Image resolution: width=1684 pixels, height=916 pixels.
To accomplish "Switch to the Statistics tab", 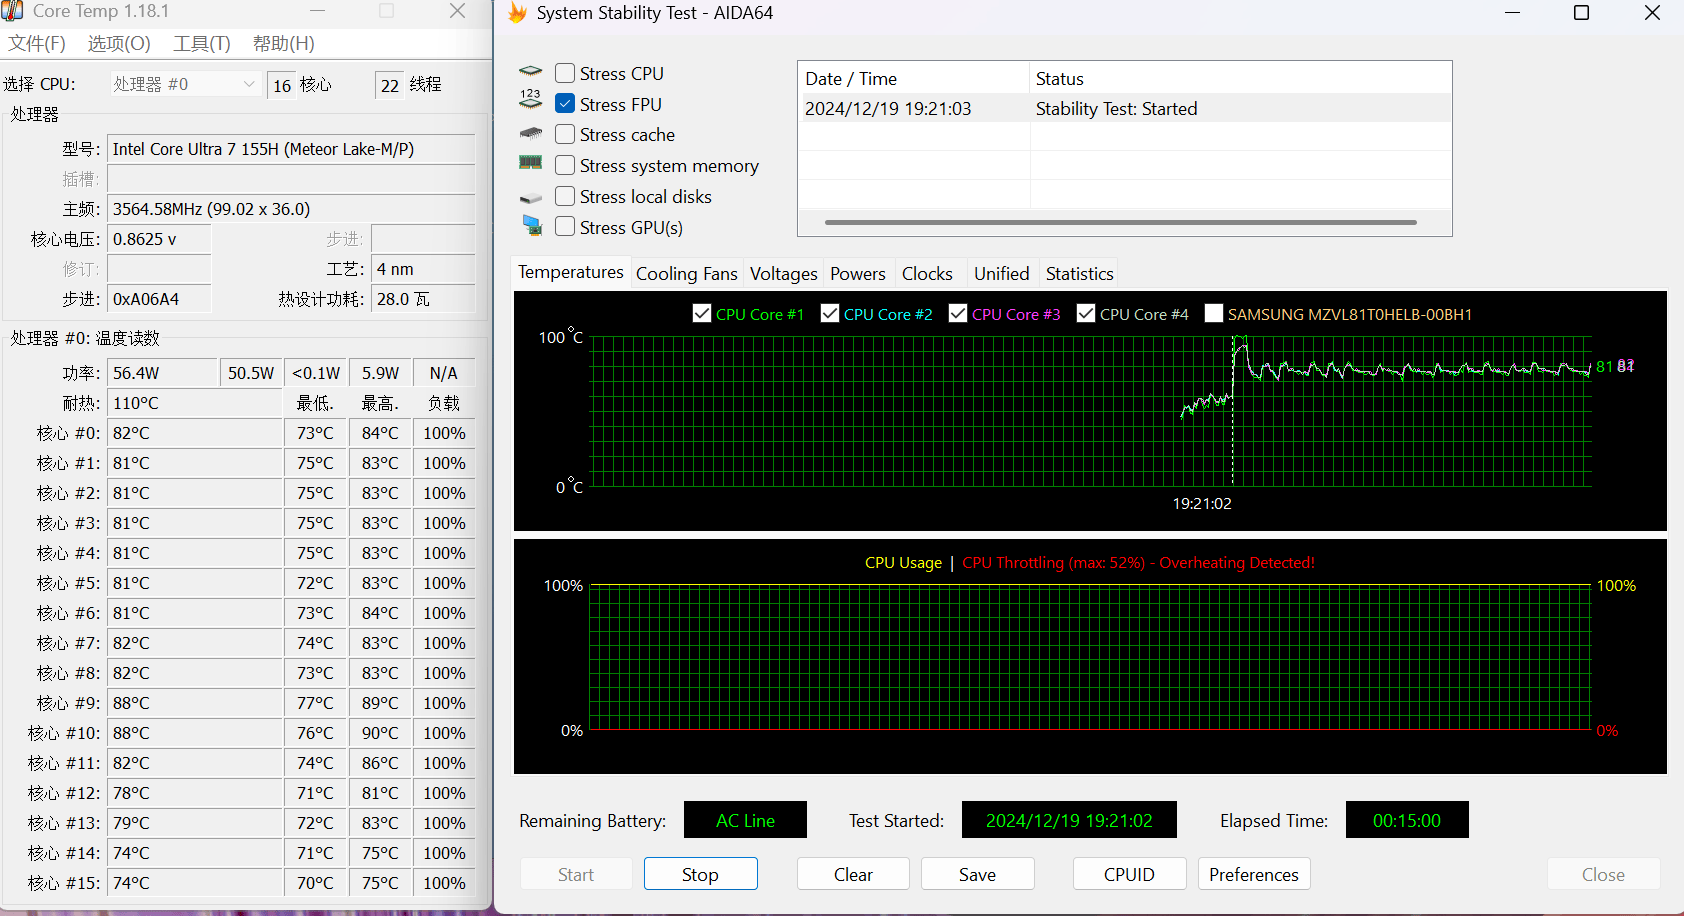I will (1079, 273).
